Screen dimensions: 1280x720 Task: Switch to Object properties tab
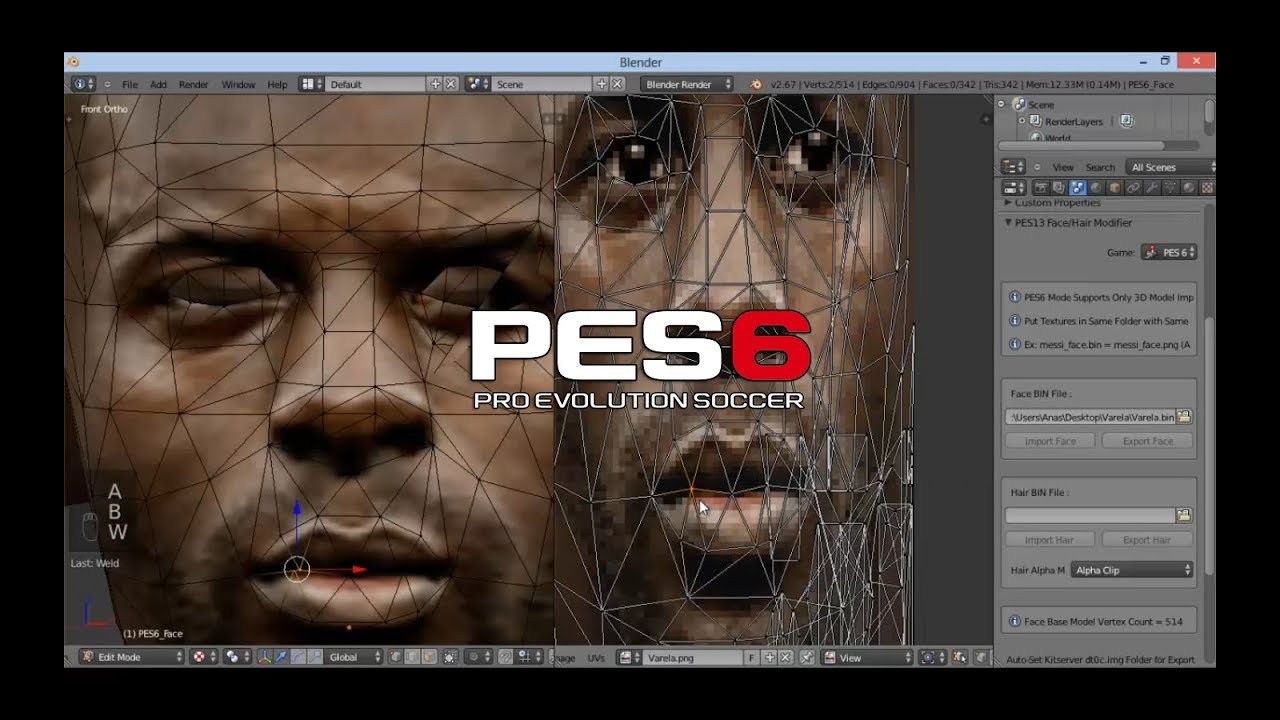[1115, 187]
